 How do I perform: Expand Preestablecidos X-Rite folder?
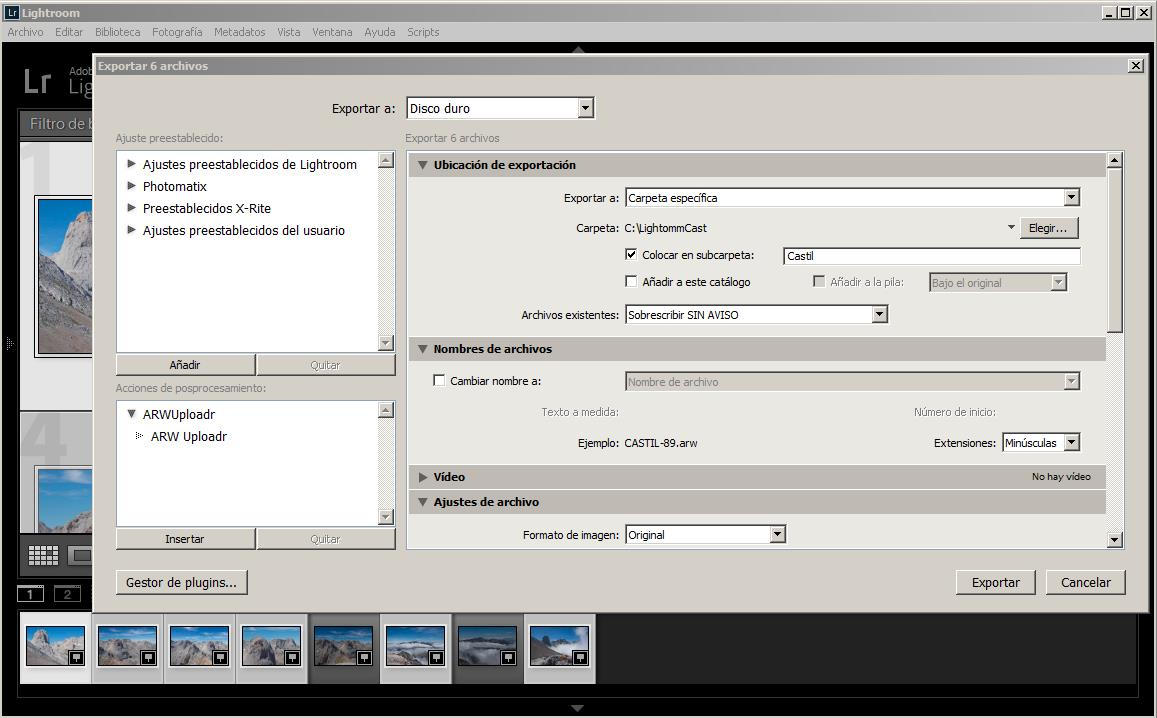pyautogui.click(x=131, y=208)
